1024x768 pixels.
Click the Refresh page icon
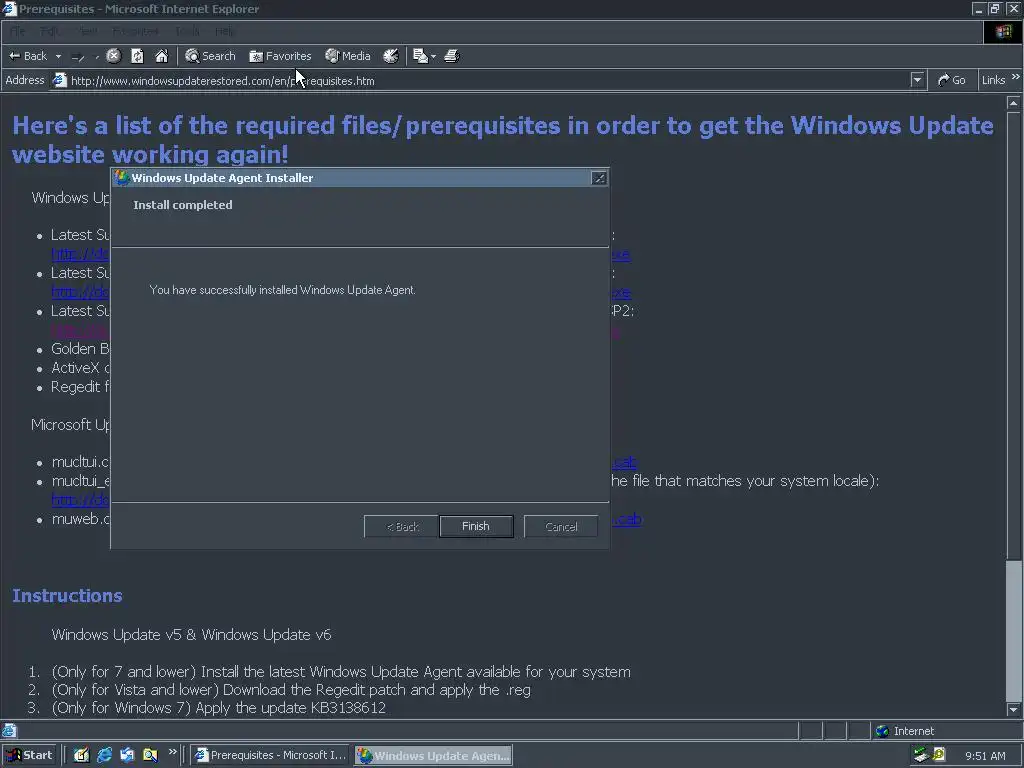click(137, 56)
